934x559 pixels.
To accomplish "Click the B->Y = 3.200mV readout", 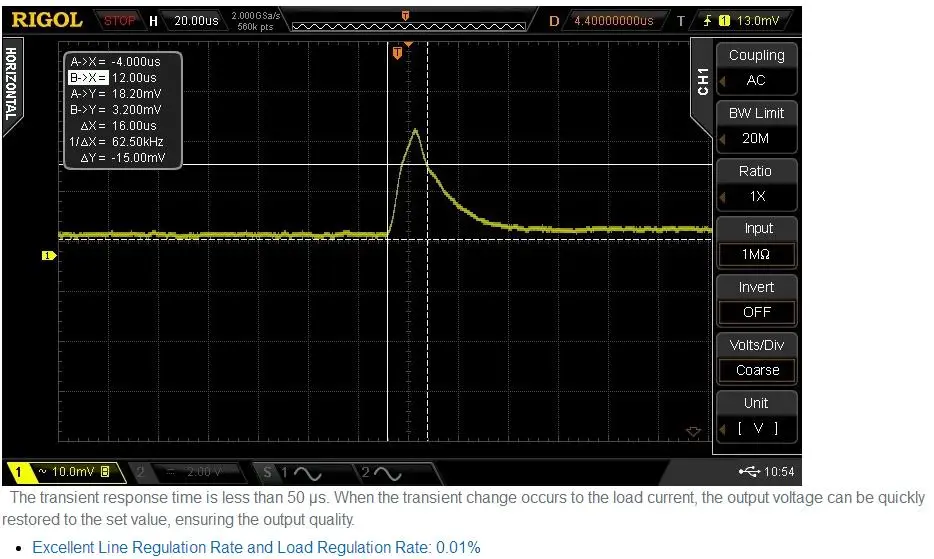I will click(x=116, y=110).
